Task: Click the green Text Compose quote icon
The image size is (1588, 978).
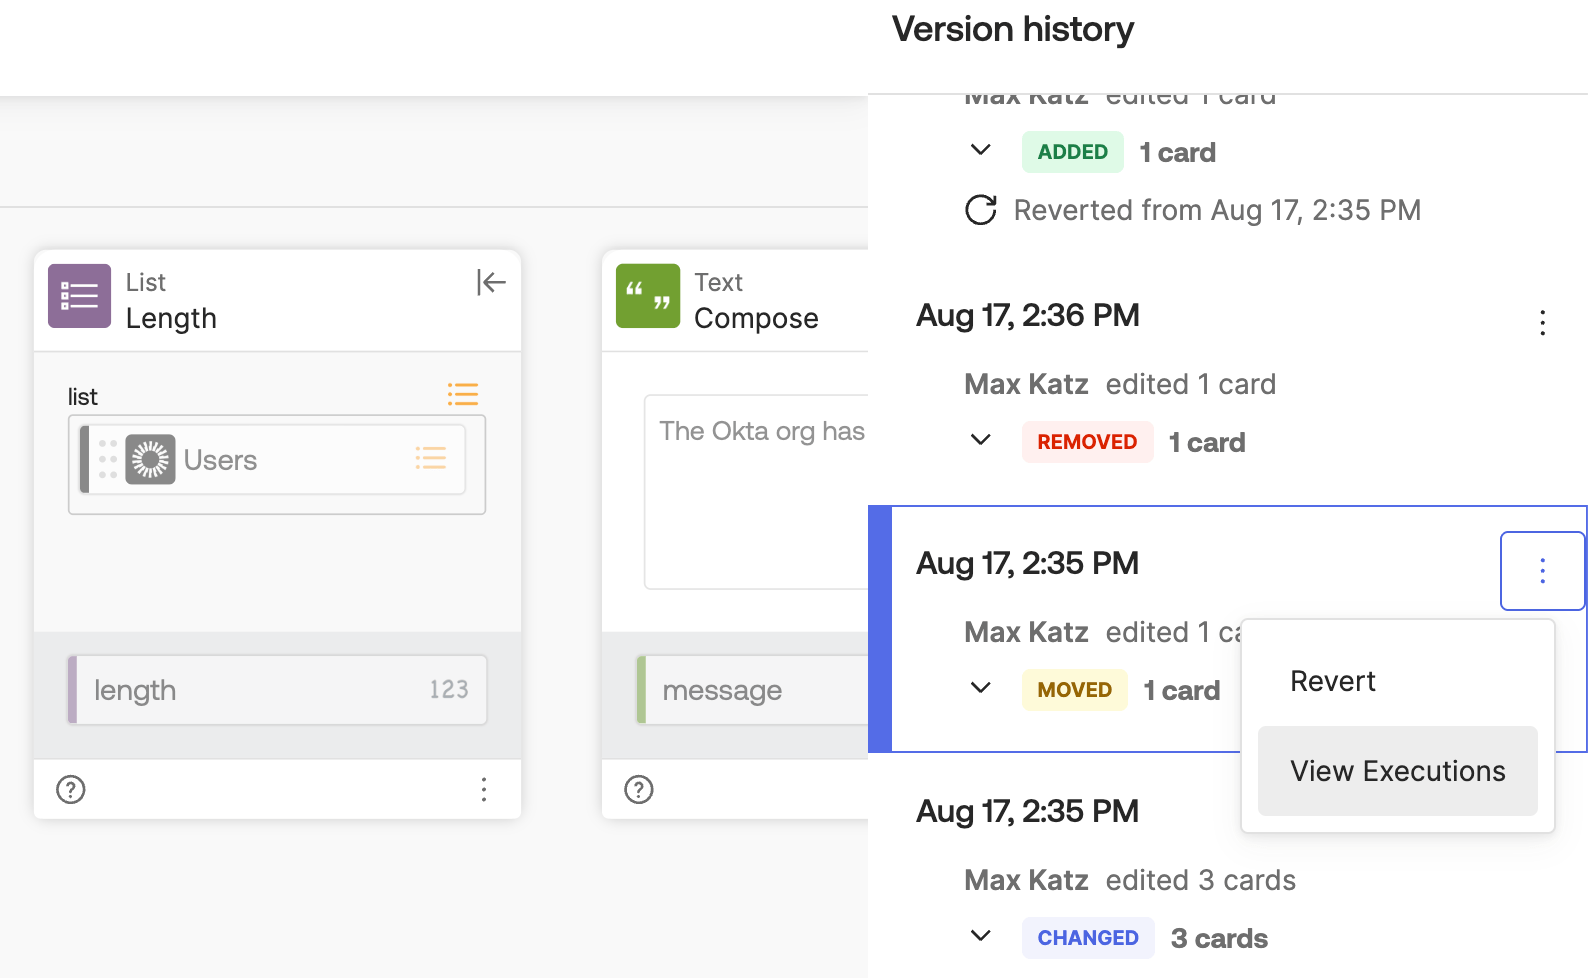Action: pyautogui.click(x=648, y=296)
